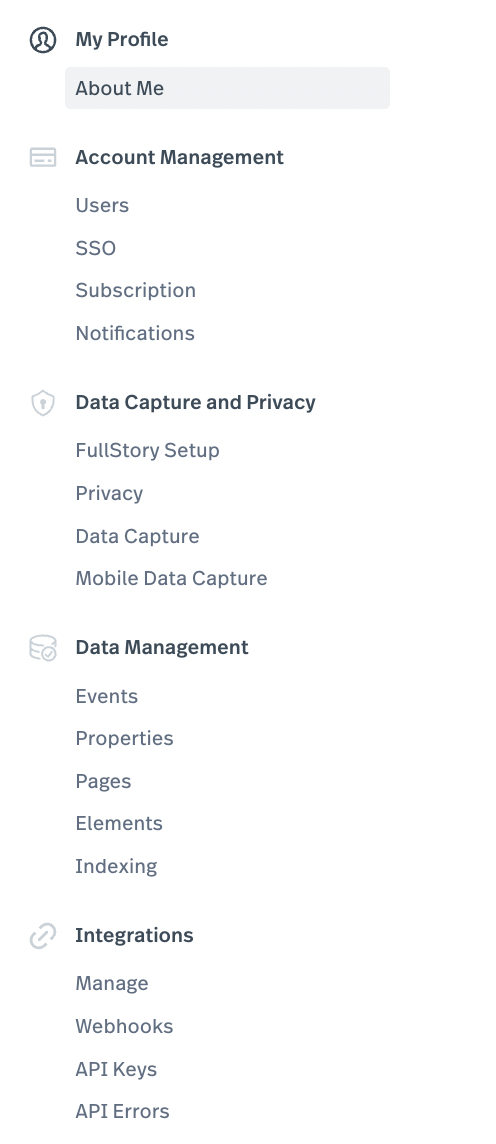Click the Data Capture and Privacy shield icon
The image size is (496, 1144).
point(43,403)
